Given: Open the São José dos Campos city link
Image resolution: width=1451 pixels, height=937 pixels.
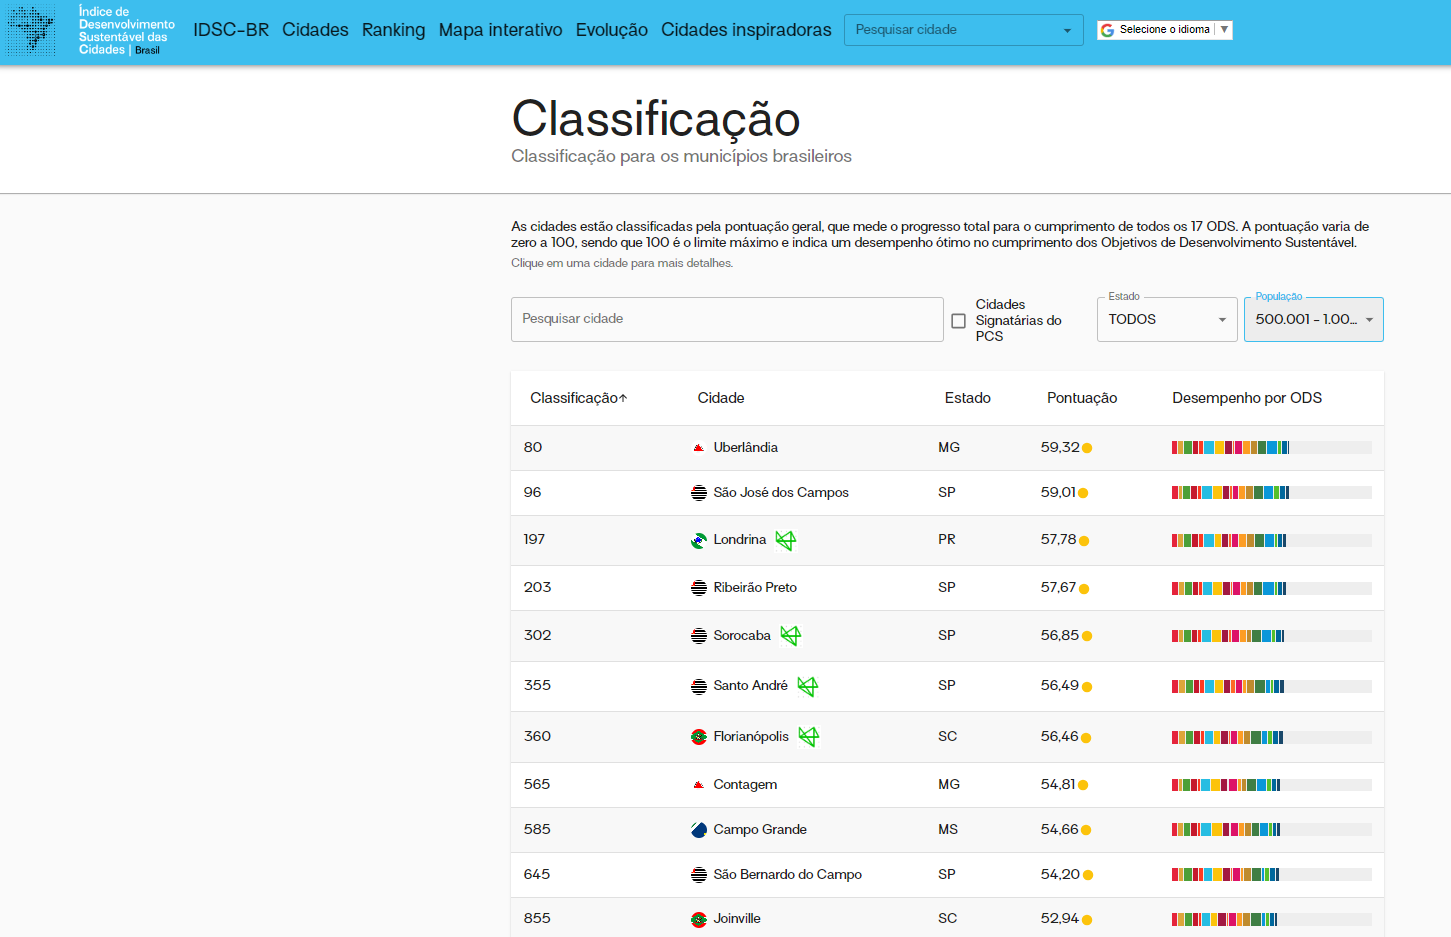Looking at the screenshot, I should click(780, 493).
